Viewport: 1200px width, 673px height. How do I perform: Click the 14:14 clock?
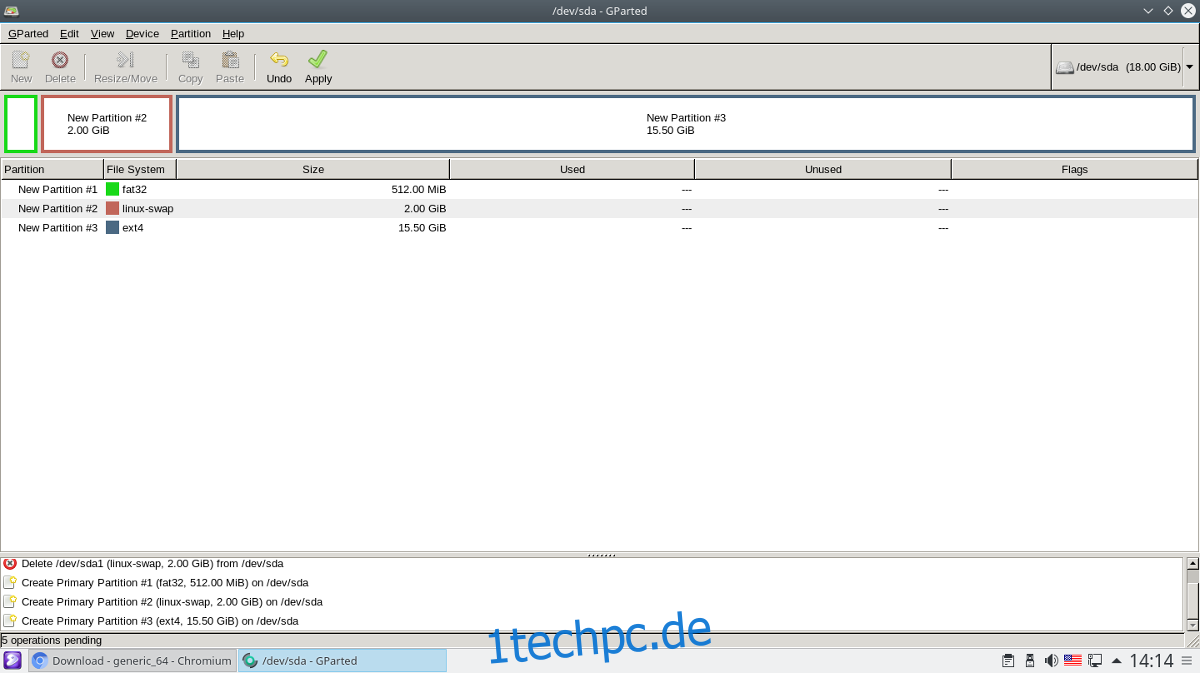click(x=1151, y=660)
